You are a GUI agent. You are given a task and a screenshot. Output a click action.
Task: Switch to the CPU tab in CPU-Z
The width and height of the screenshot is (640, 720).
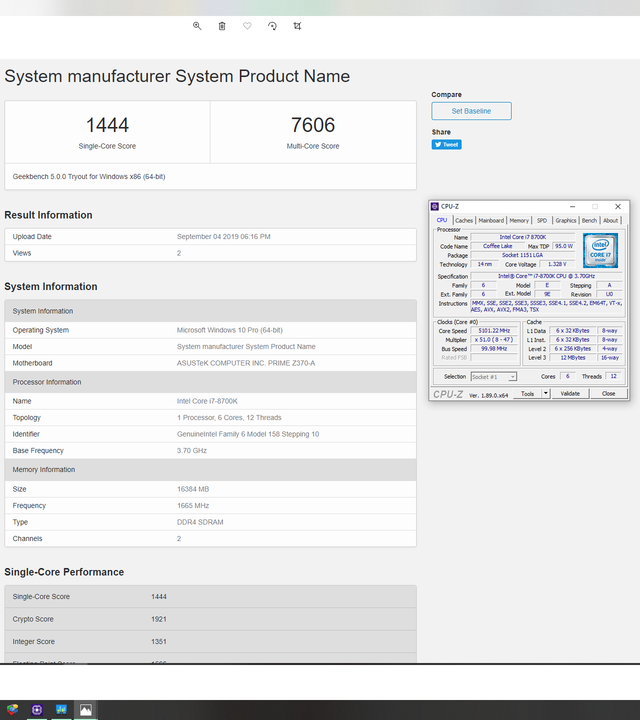pos(442,220)
